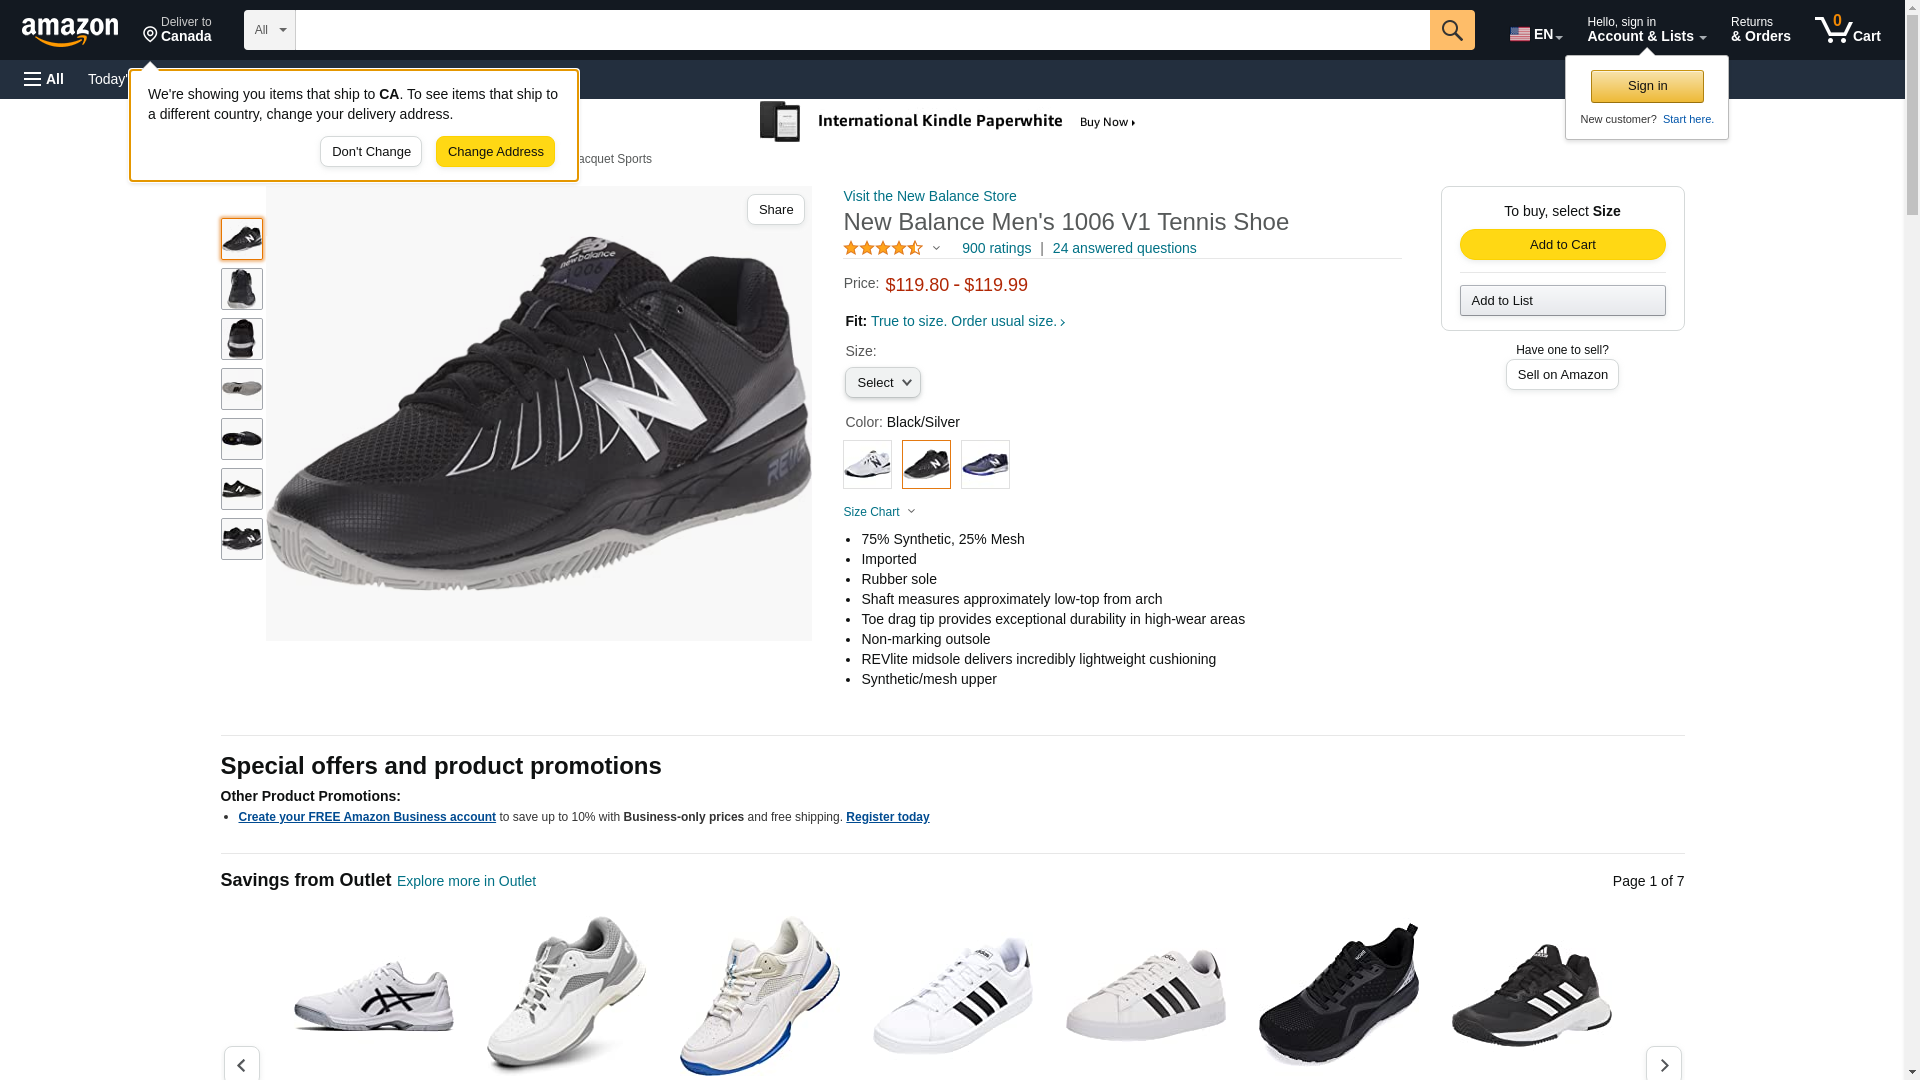The width and height of the screenshot is (1920, 1080).
Task: Open Returns & Orders
Action: 1760,30
